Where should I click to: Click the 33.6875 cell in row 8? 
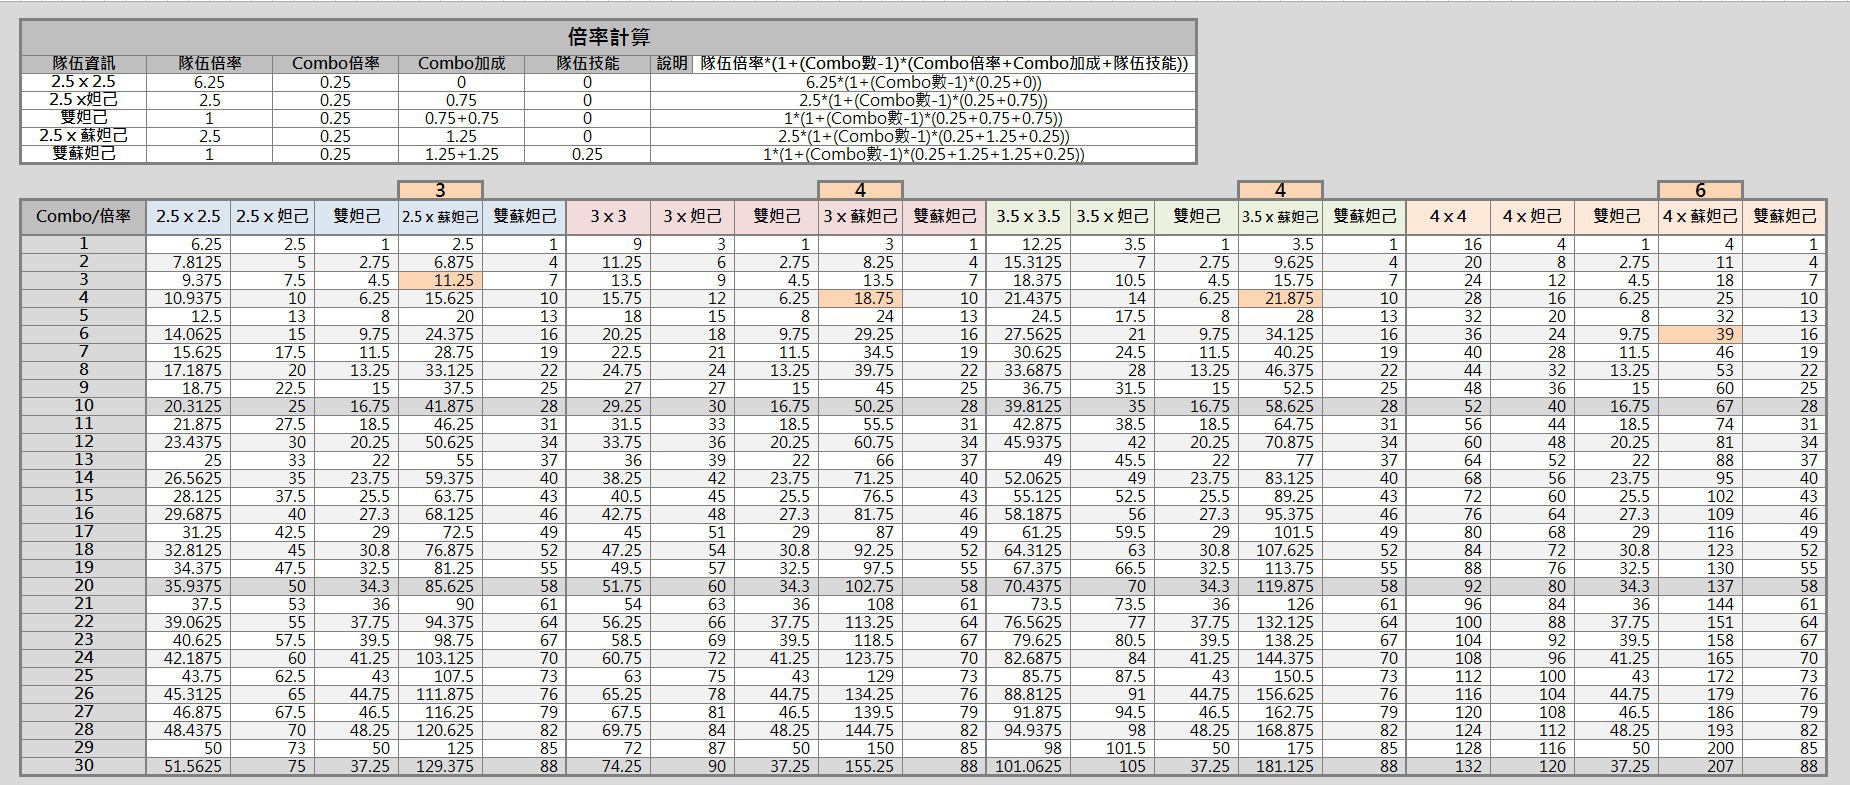point(1028,370)
